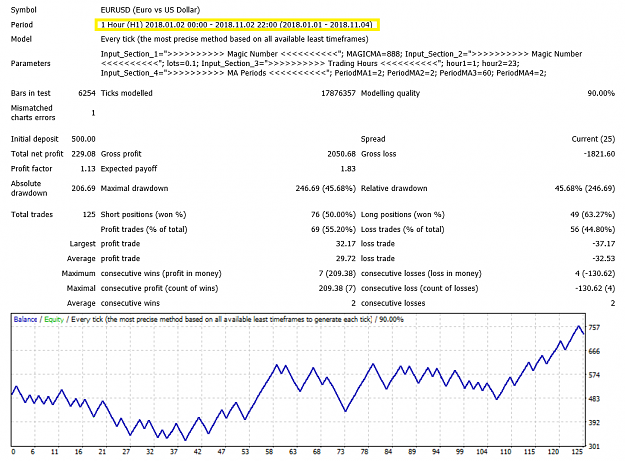This screenshot has height=461, width=625.
Task: Click the Maximal drawdown value 246.69 (45.68%)
Action: (x=326, y=188)
